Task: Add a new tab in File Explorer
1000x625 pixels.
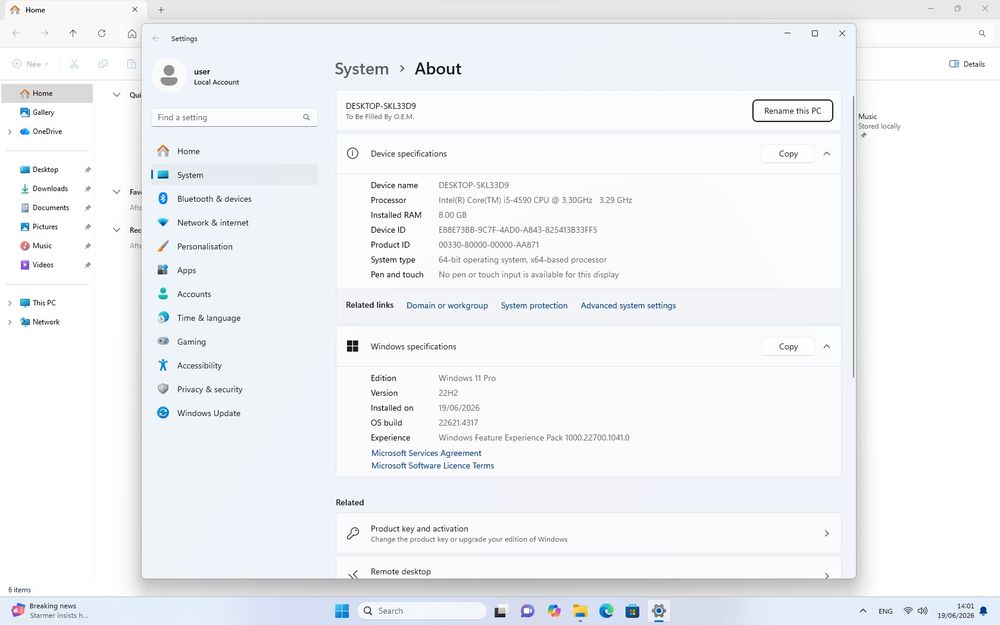Action: point(161,10)
